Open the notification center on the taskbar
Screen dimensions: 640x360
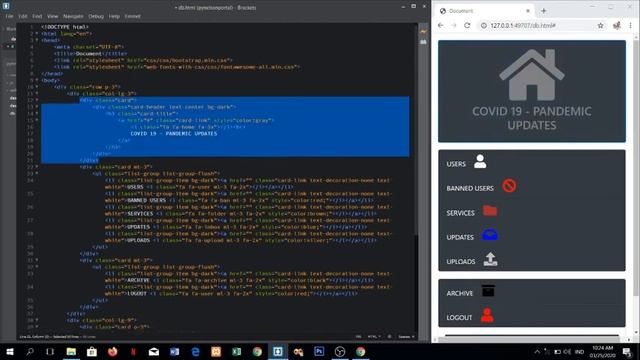pyautogui.click(x=627, y=351)
